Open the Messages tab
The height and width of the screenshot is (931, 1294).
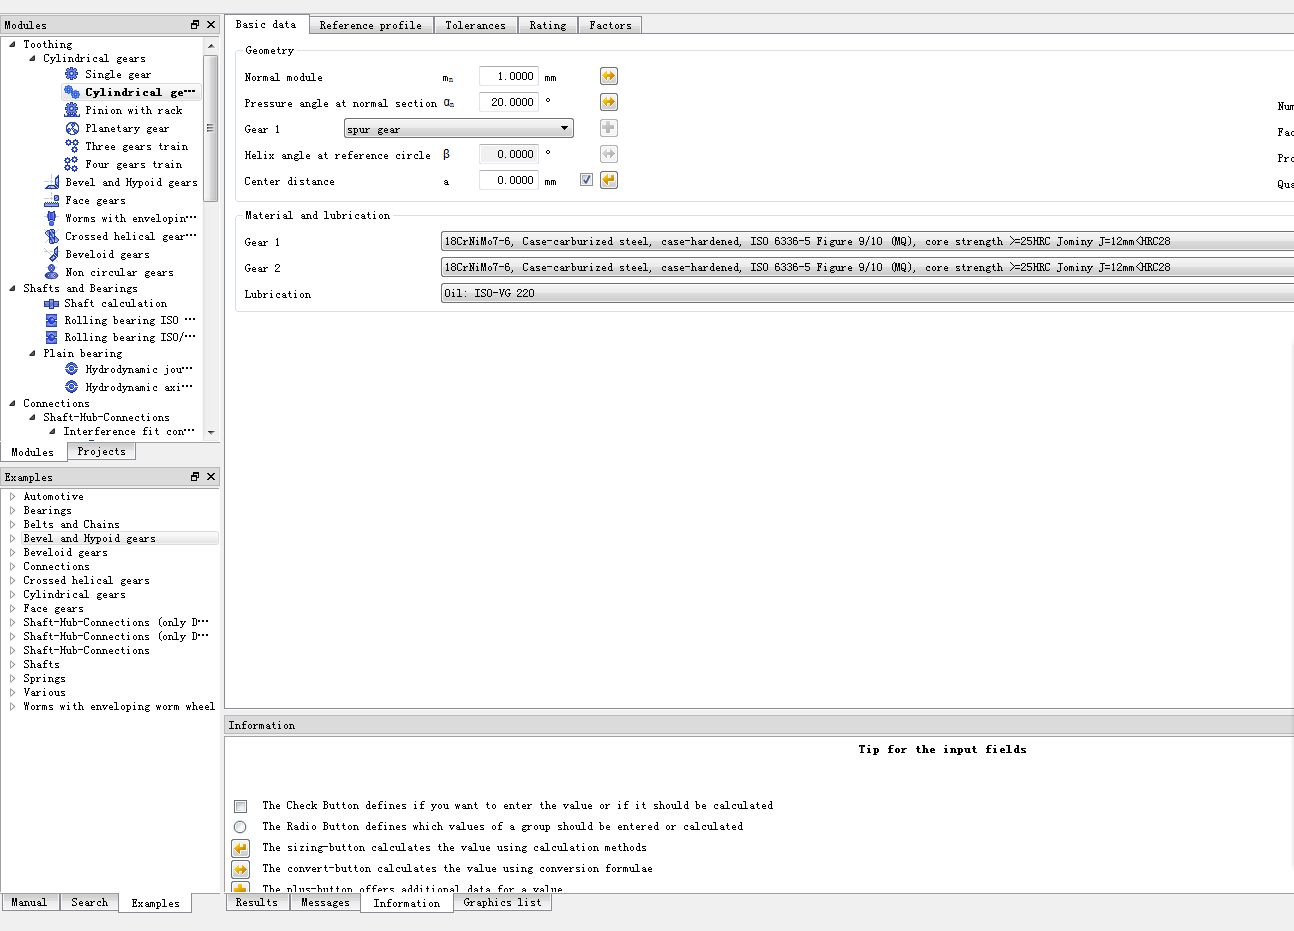point(325,902)
